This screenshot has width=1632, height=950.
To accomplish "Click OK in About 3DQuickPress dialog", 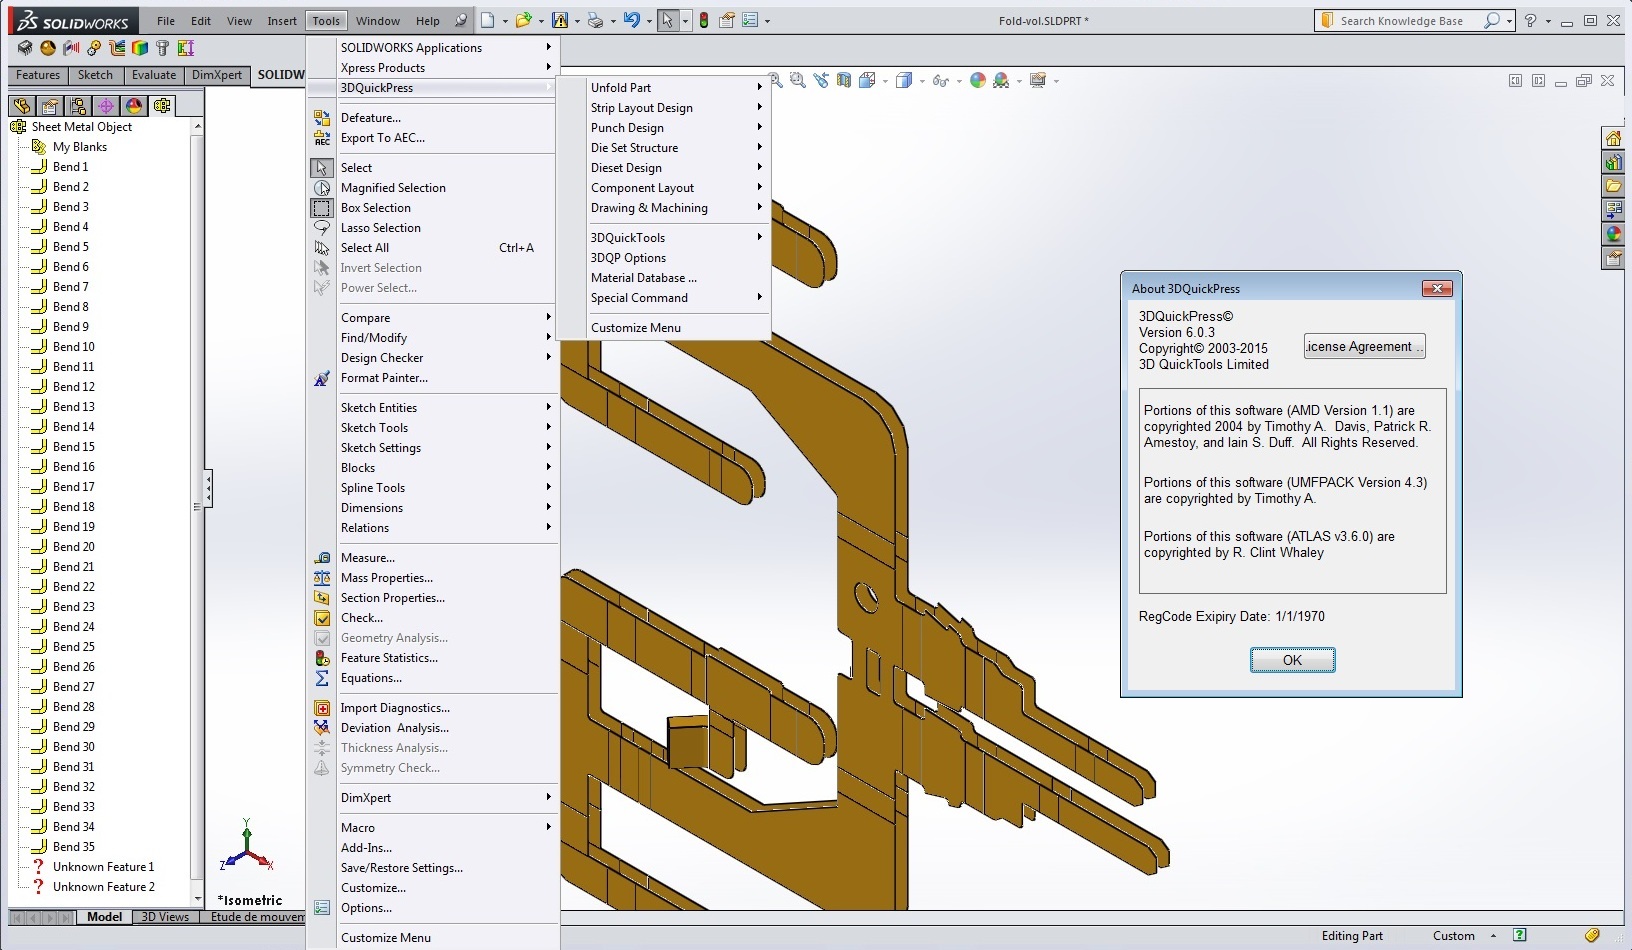I will pyautogui.click(x=1292, y=660).
